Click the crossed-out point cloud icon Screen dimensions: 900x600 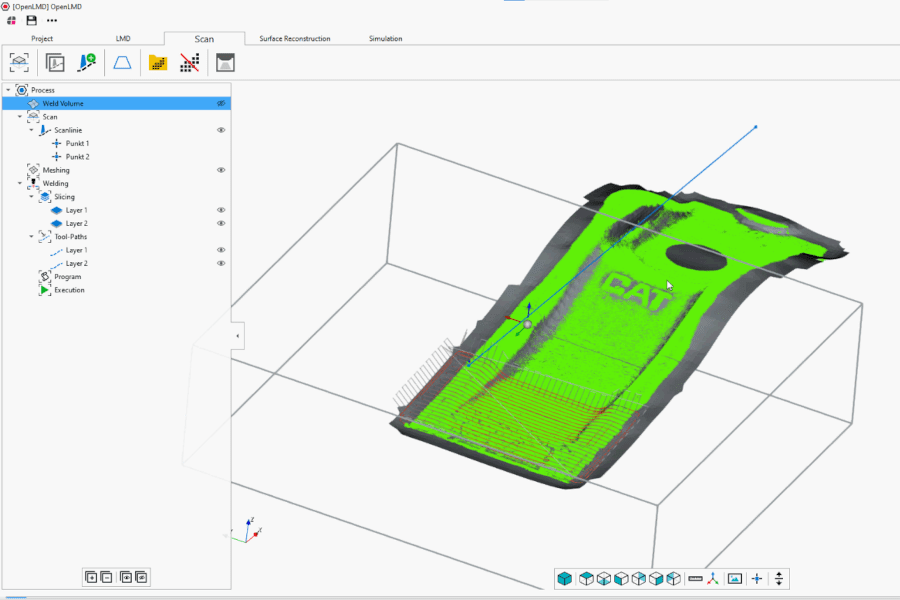pyautogui.click(x=189, y=63)
